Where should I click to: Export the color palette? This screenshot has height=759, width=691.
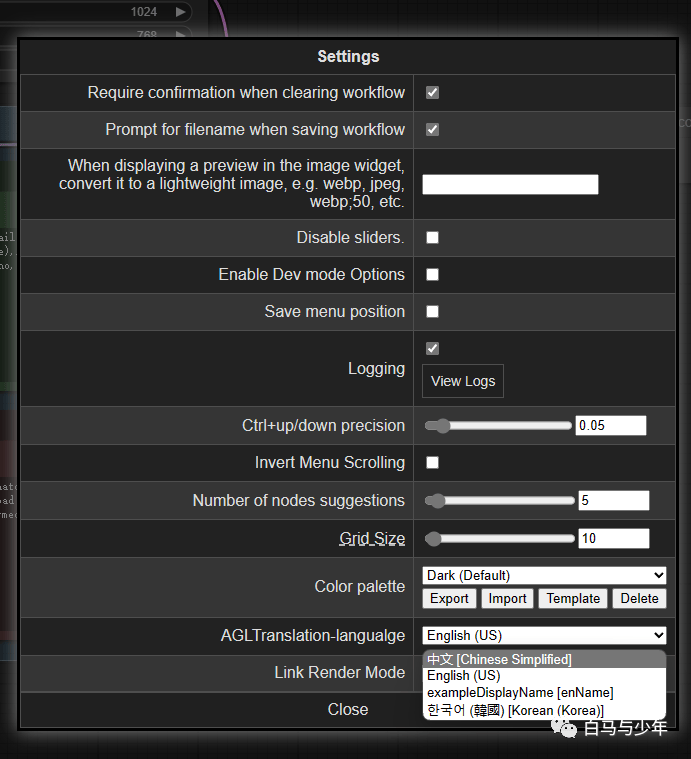coord(449,599)
